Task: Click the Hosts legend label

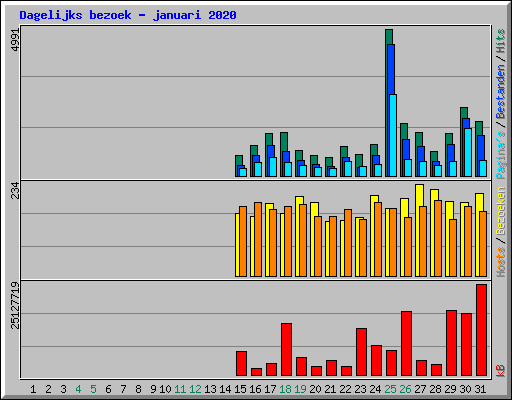Action: tap(500, 262)
